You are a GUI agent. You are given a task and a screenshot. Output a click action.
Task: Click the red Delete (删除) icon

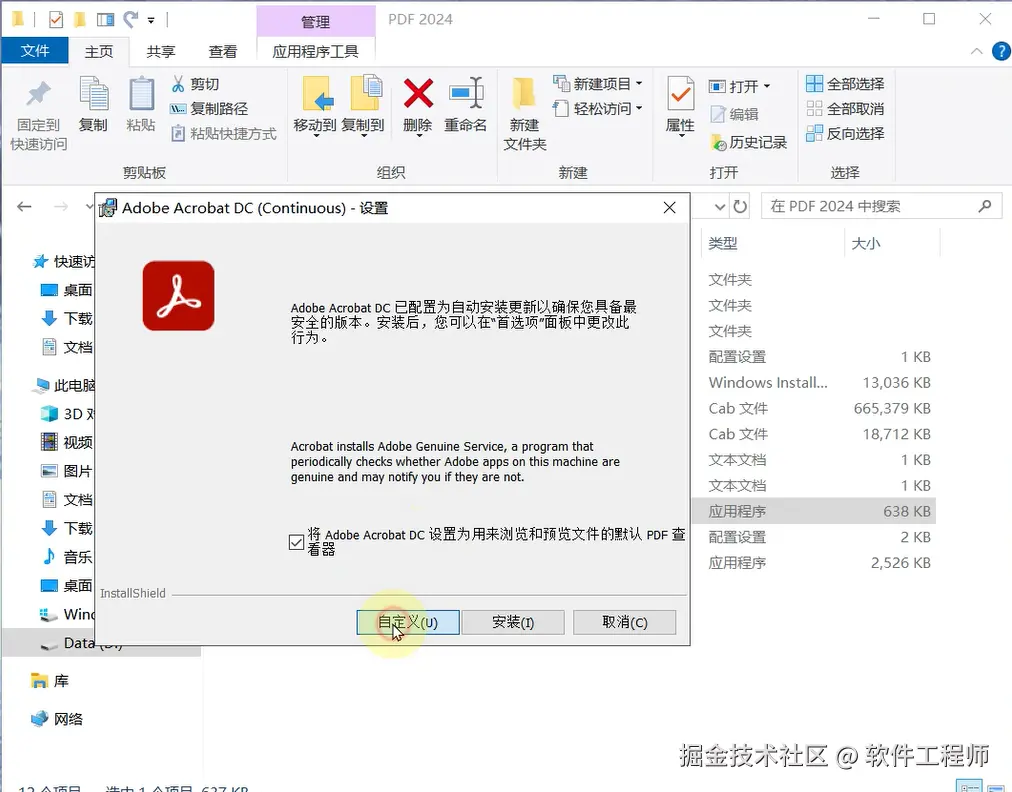click(418, 94)
